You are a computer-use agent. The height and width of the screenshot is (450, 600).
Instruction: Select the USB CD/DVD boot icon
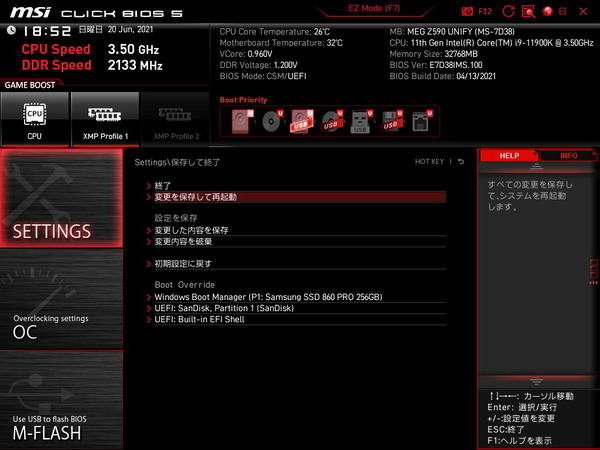(x=332, y=121)
